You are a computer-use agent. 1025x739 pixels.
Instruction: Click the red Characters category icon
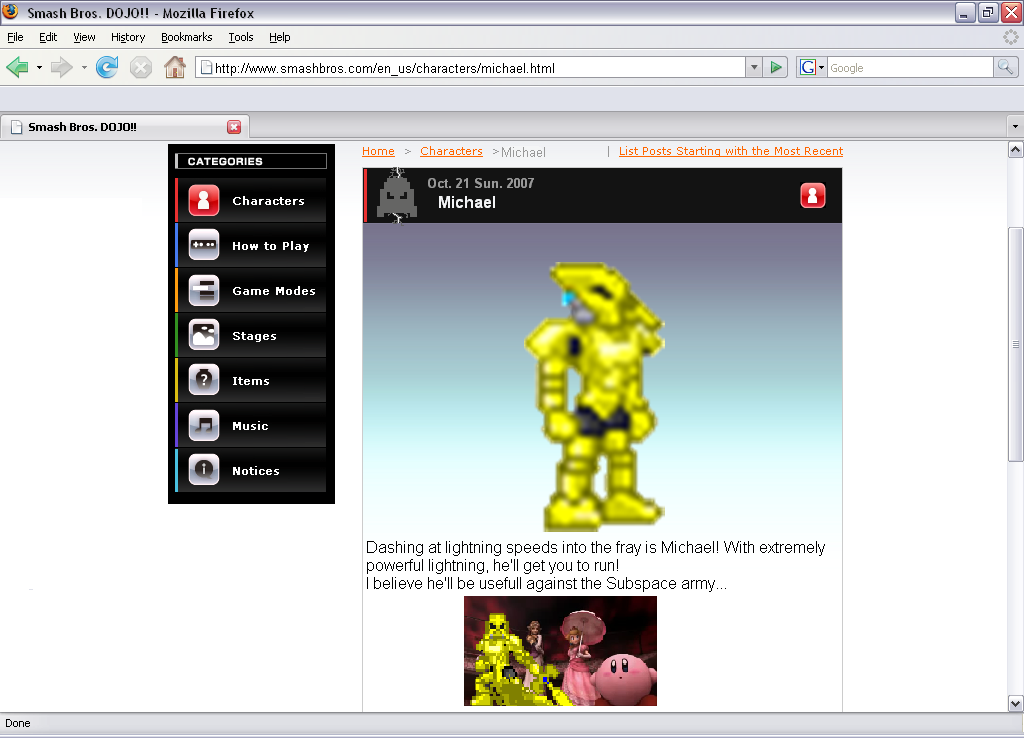(x=204, y=200)
